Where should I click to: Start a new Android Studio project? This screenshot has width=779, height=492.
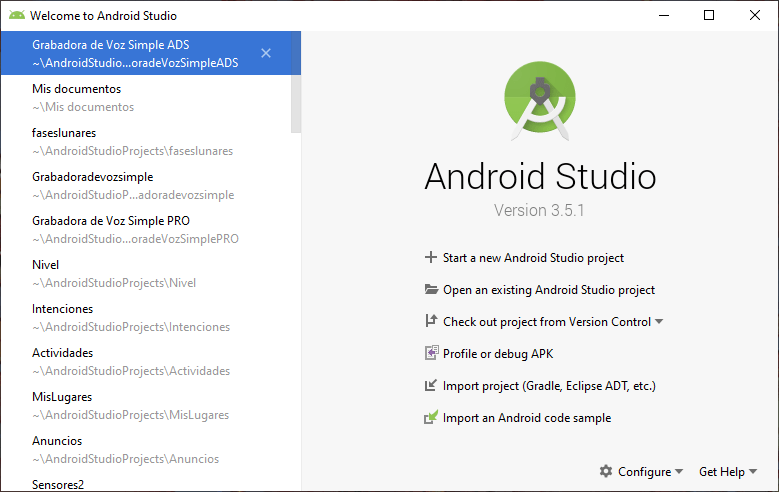click(533, 258)
